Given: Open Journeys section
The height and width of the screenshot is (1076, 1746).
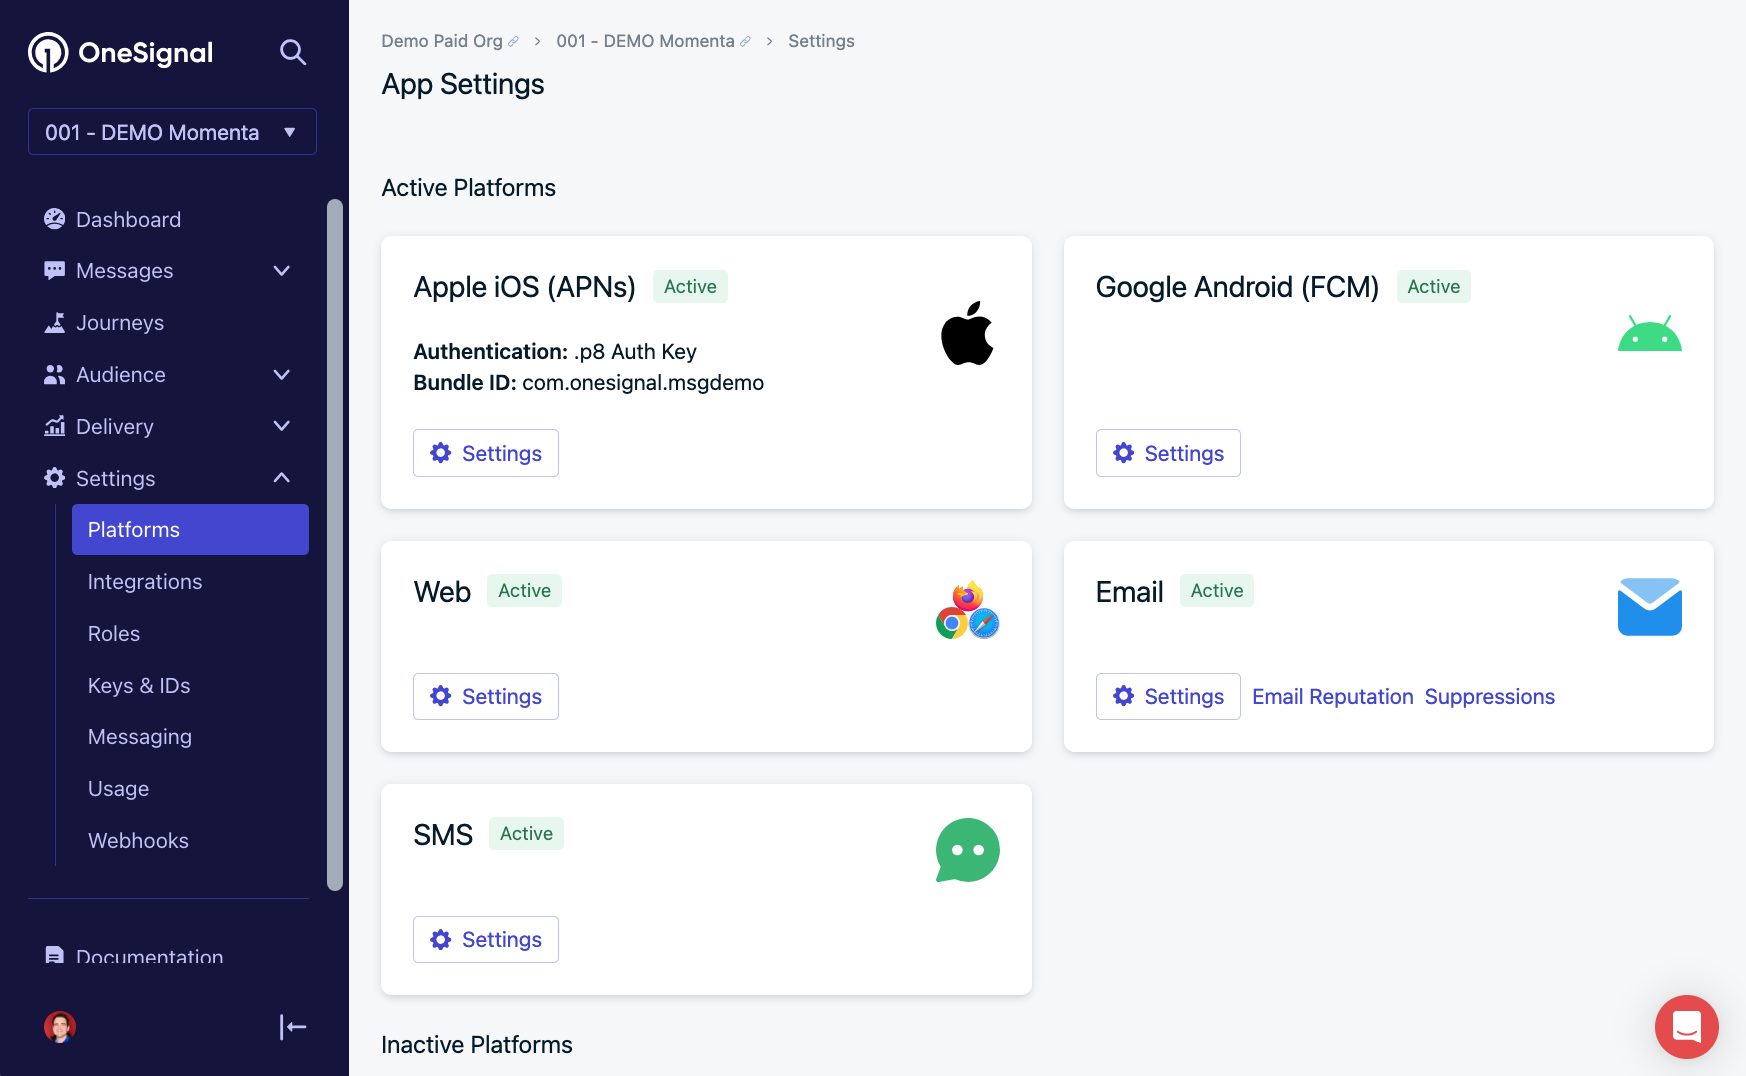Looking at the screenshot, I should (120, 323).
